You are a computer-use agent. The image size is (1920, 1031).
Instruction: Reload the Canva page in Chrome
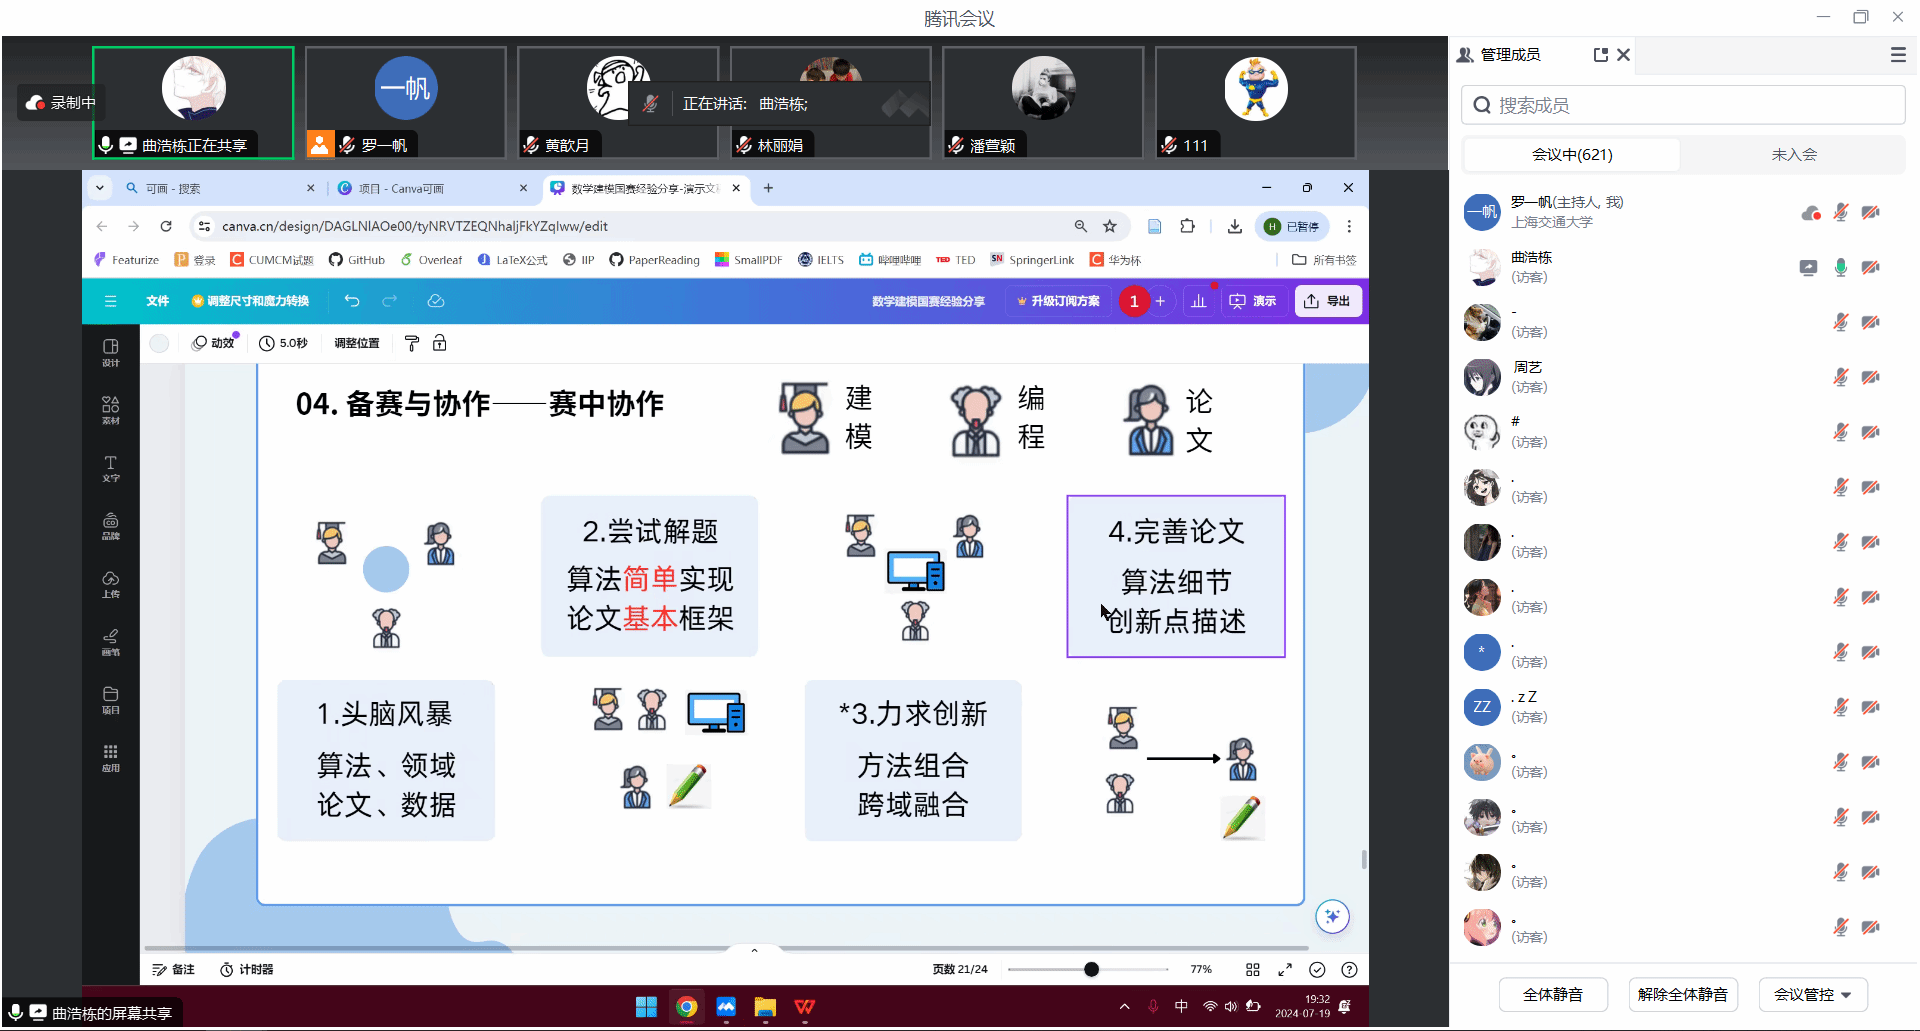(166, 226)
